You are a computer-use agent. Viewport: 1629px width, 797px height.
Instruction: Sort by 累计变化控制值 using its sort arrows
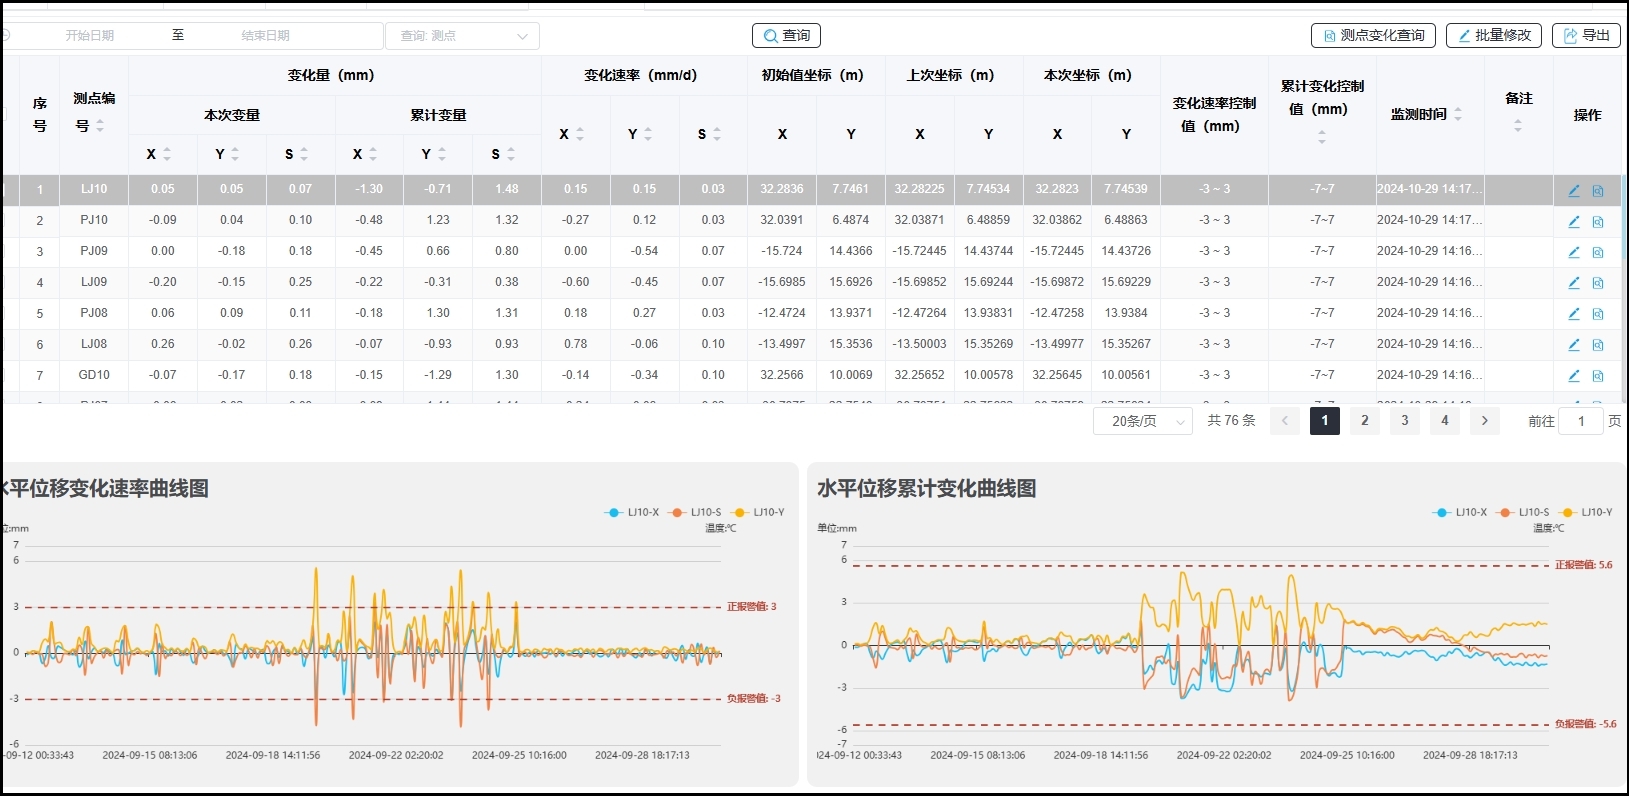tap(1322, 137)
